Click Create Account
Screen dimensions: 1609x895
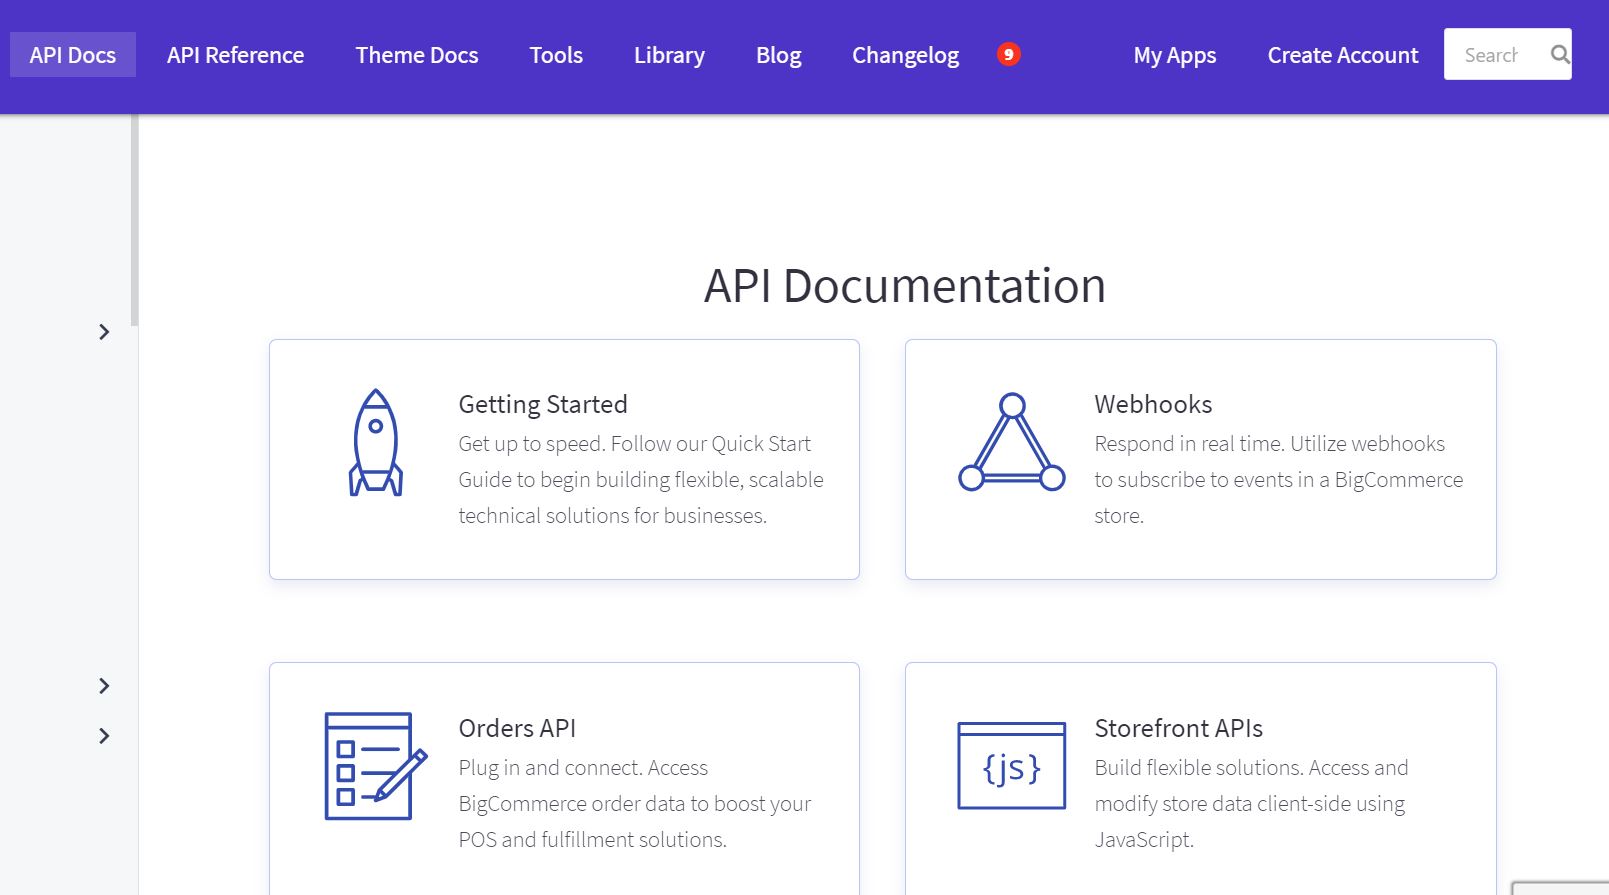tap(1343, 55)
